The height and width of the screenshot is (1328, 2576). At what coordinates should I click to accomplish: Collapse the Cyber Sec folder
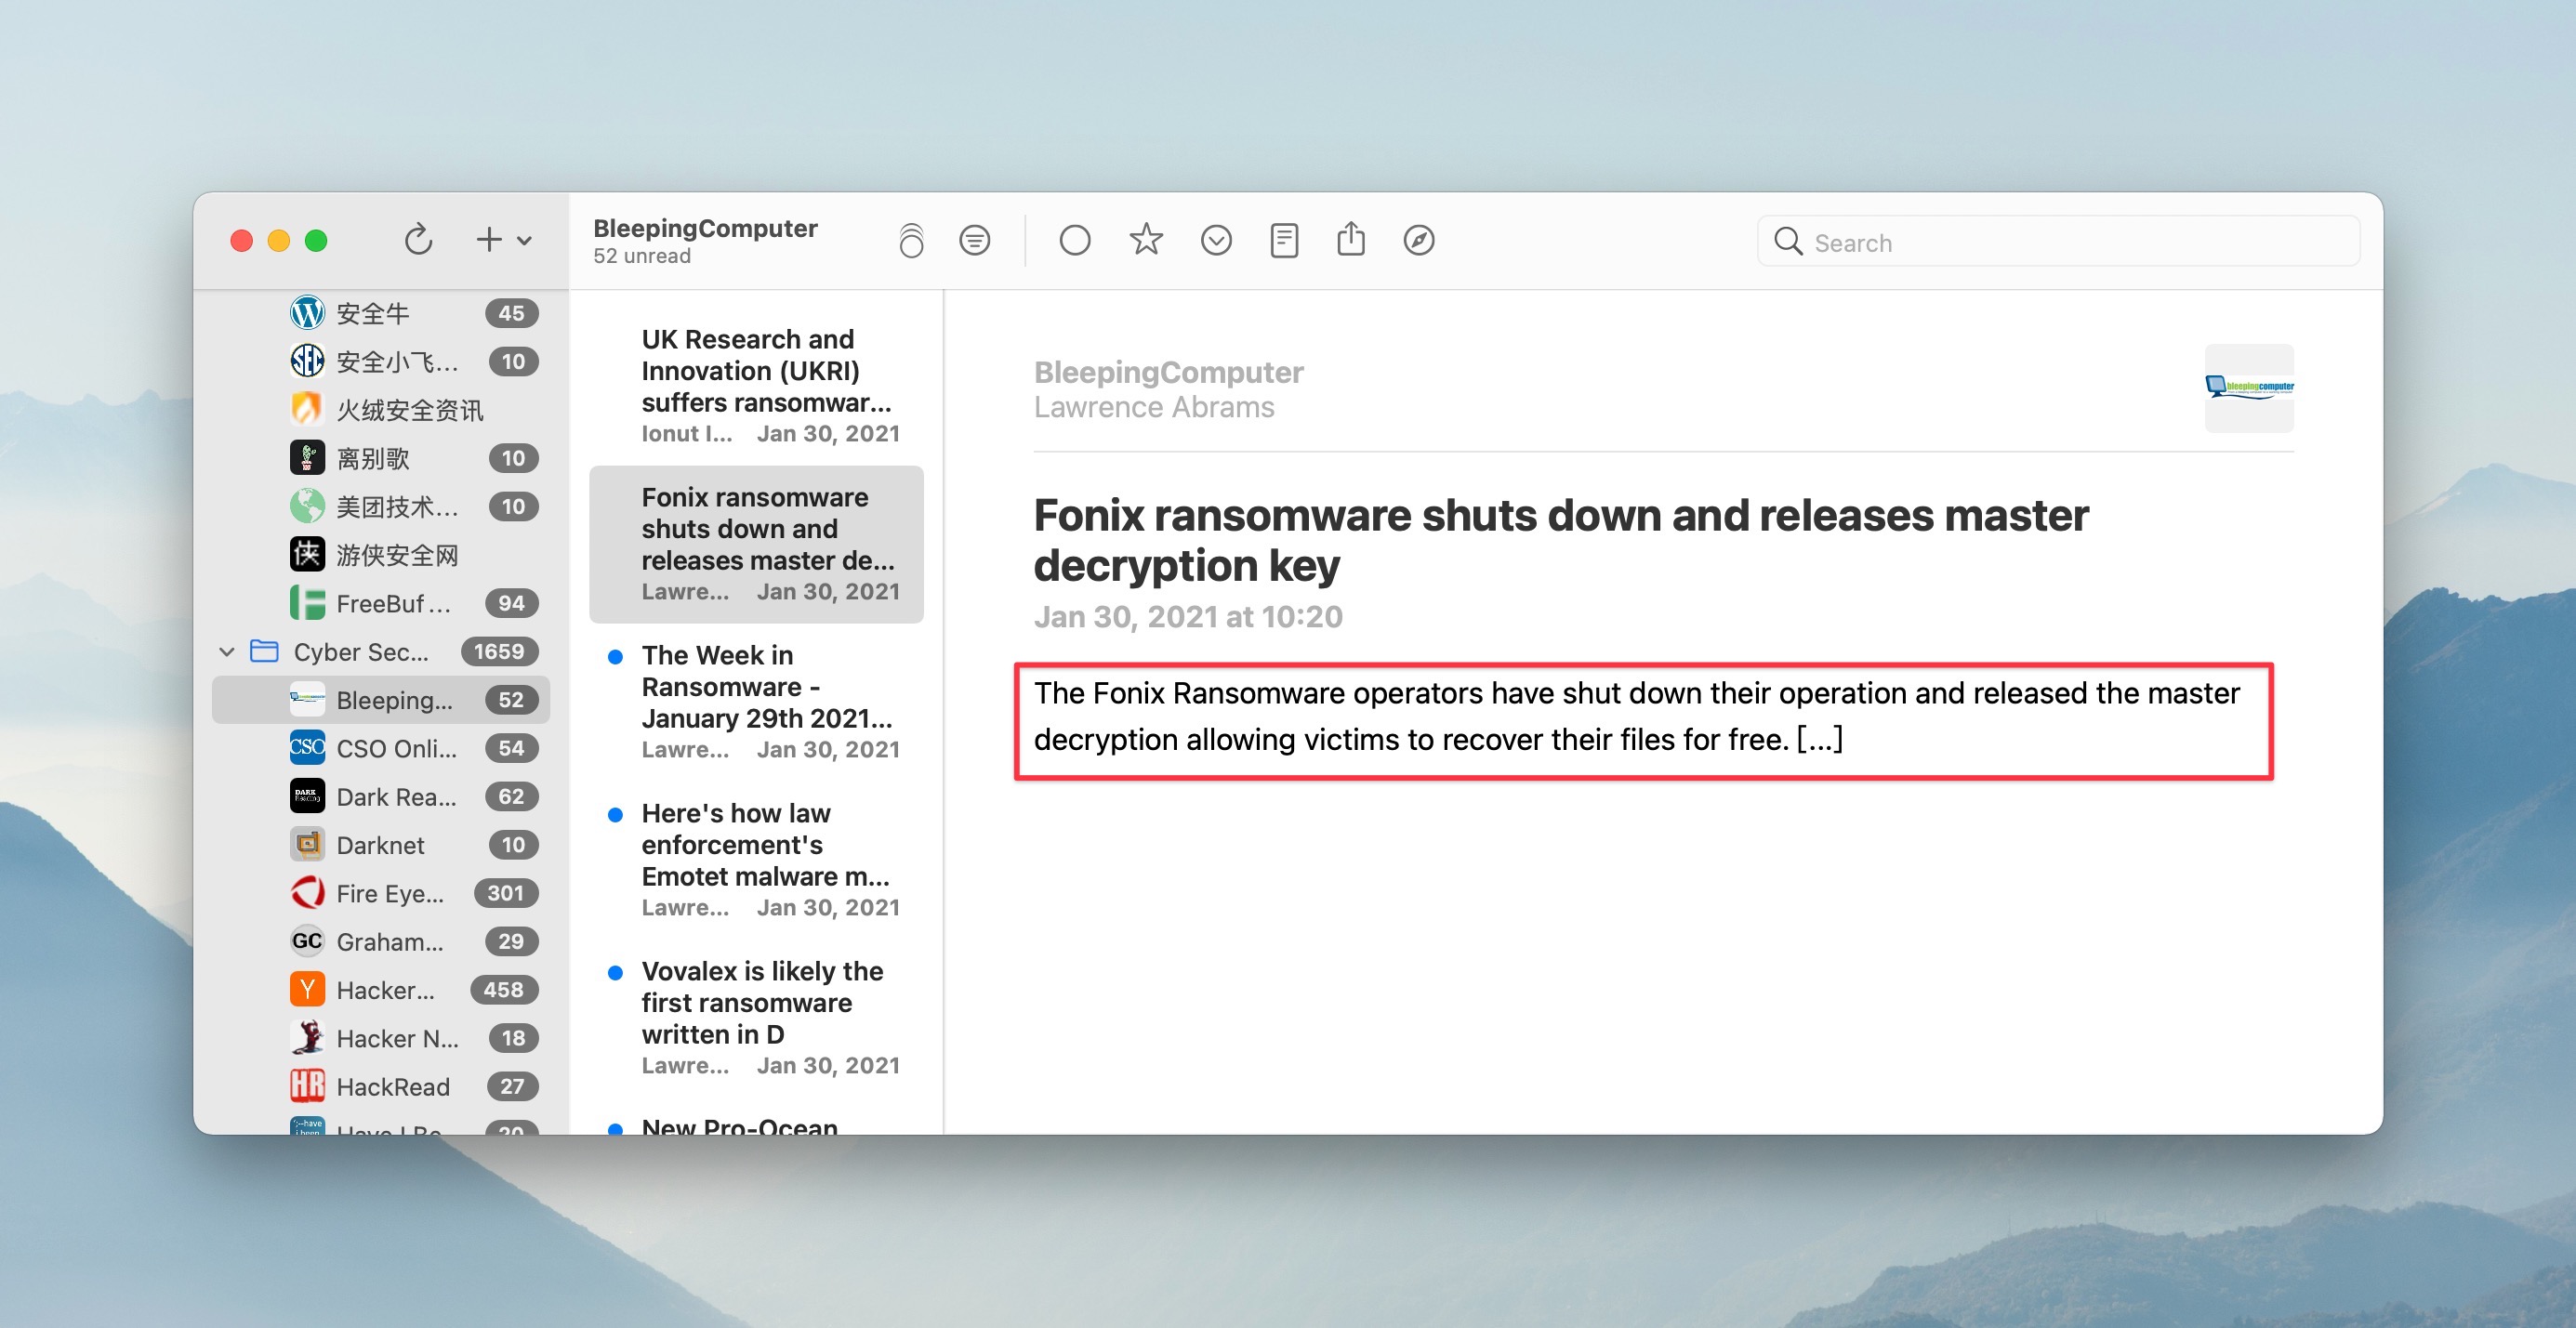tap(227, 652)
